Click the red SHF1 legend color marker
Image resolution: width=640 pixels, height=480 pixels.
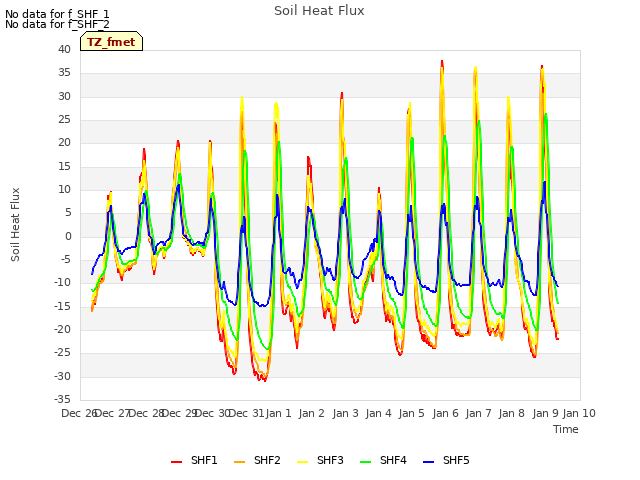pyautogui.click(x=176, y=462)
